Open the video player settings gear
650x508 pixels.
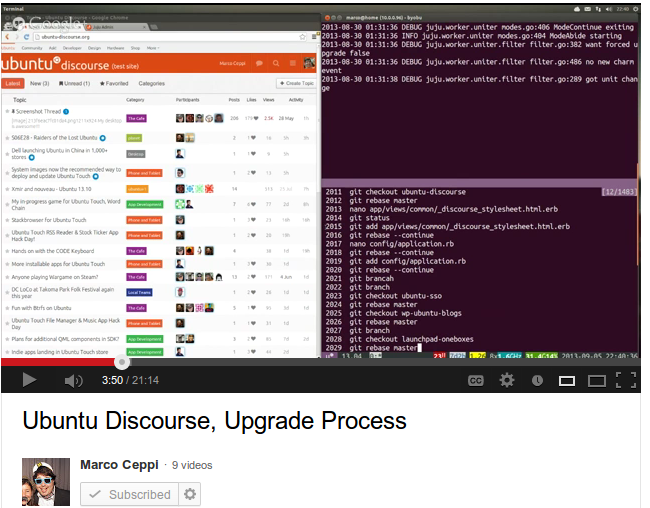507,380
